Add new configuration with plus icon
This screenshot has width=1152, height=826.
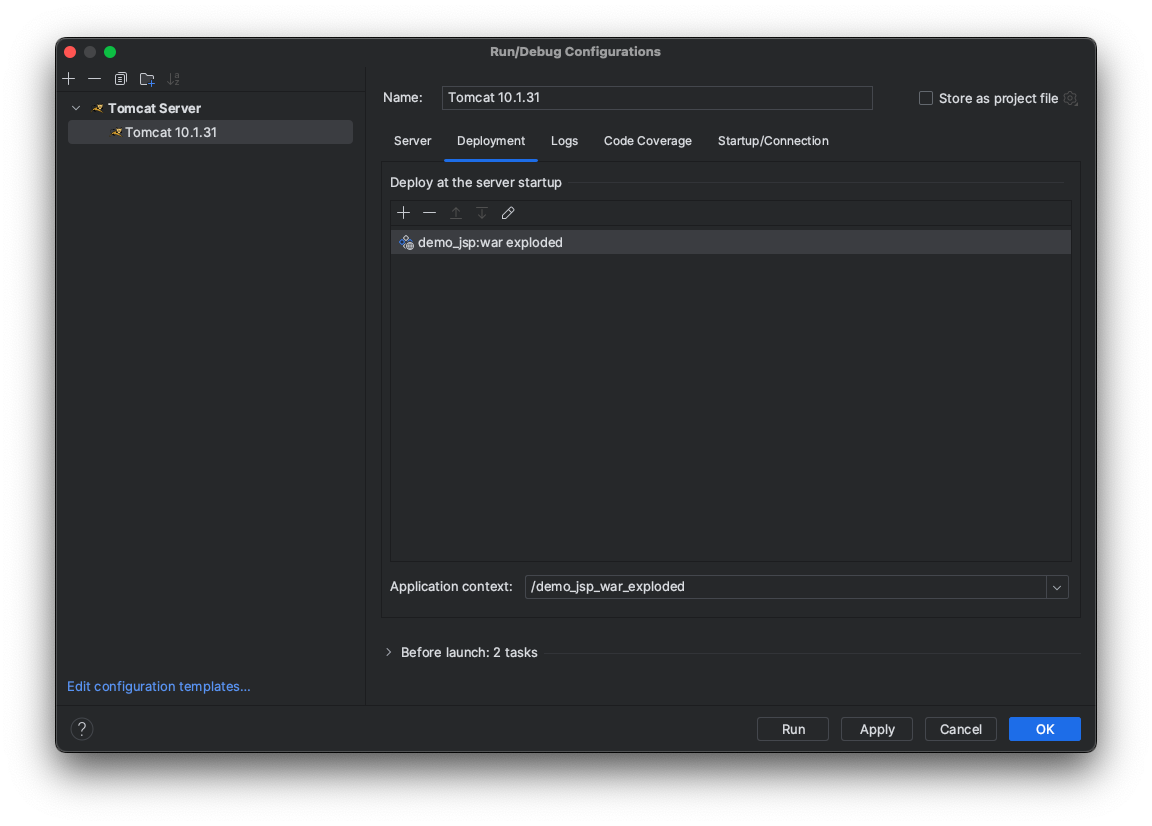69,79
